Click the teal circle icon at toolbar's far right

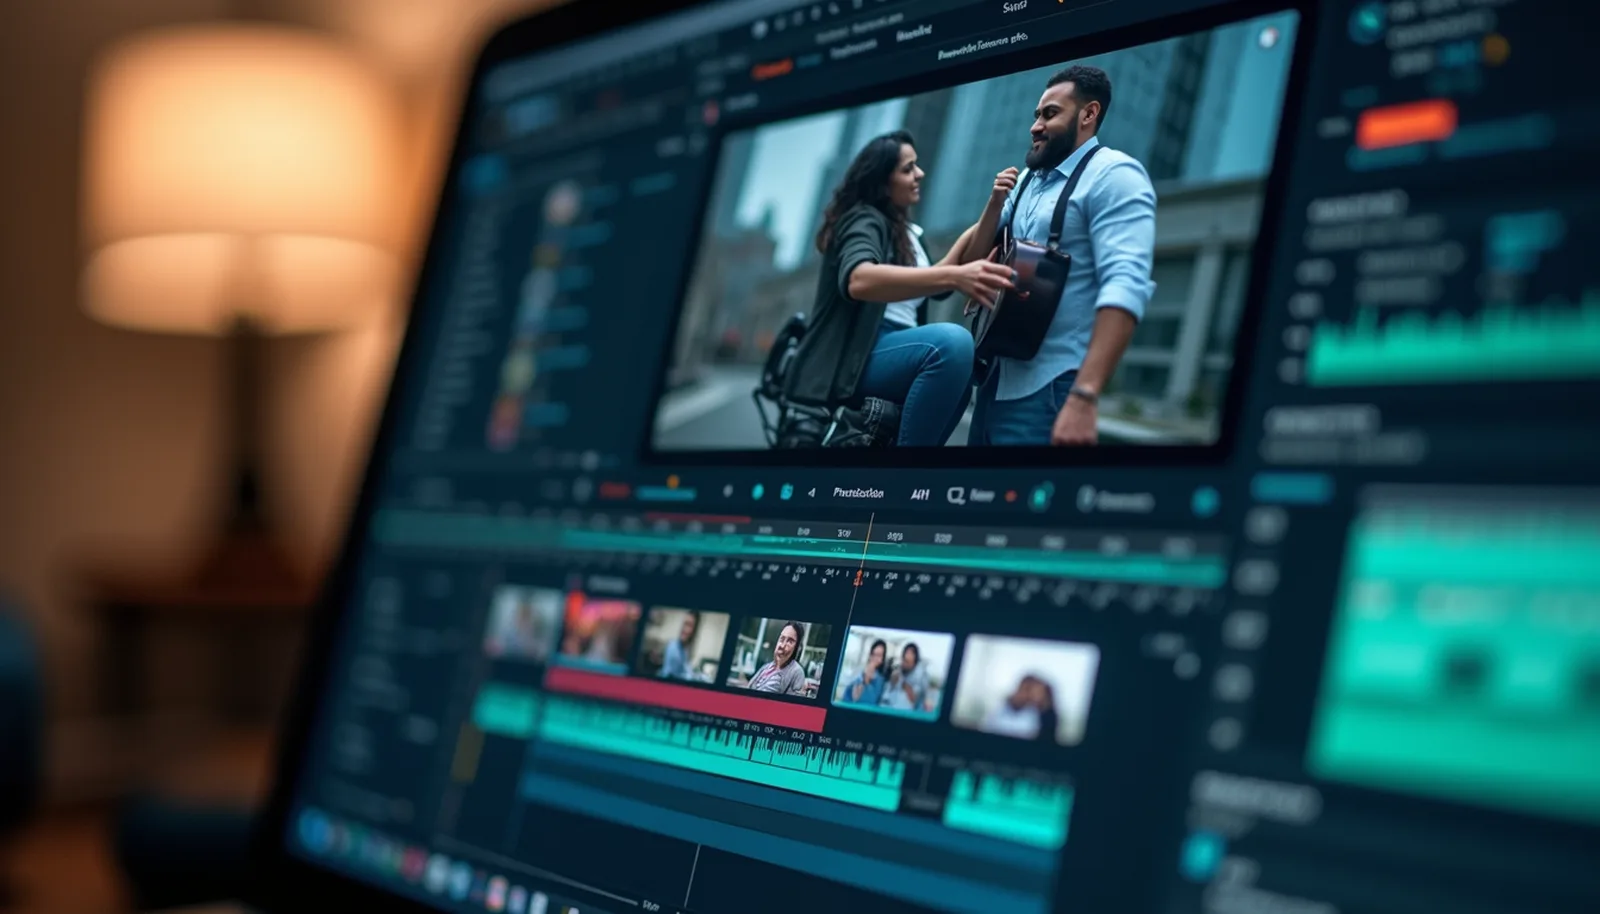1205,502
